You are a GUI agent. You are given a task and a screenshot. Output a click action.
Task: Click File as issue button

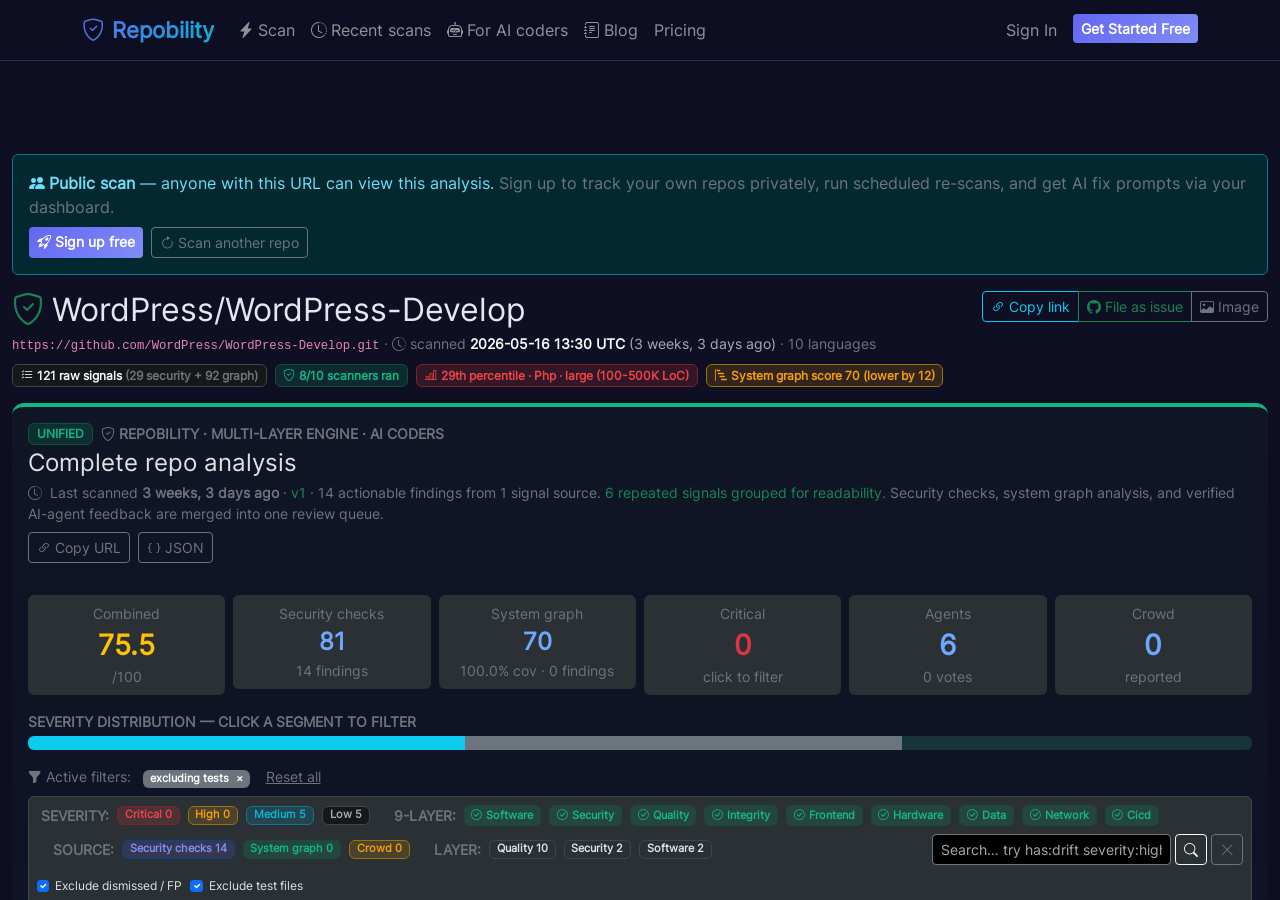1135,307
